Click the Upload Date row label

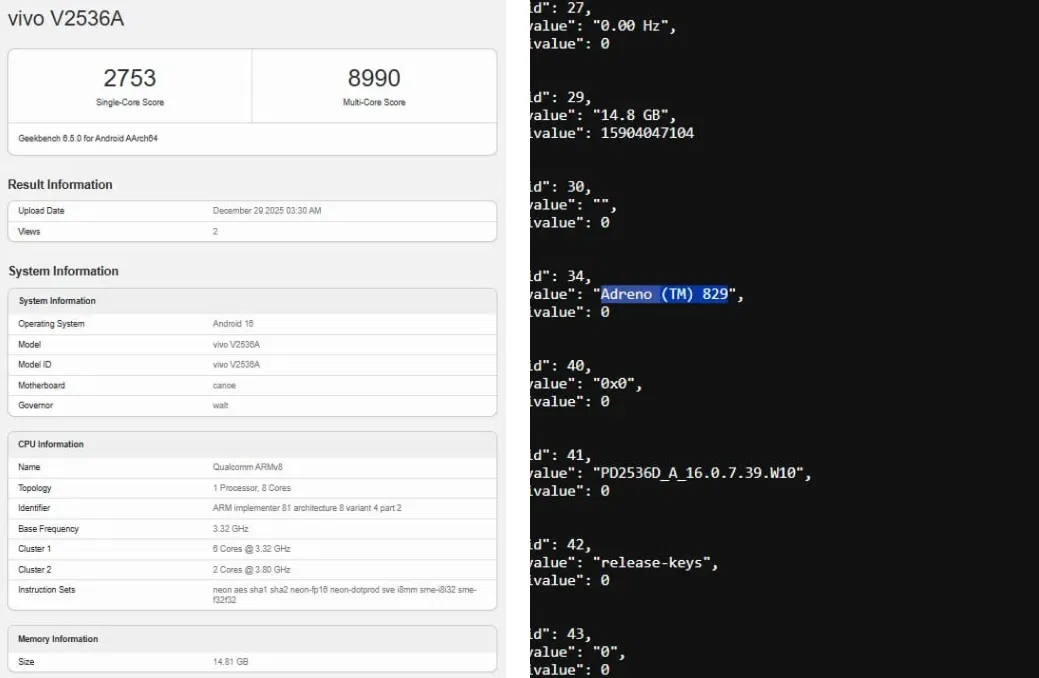tap(41, 211)
